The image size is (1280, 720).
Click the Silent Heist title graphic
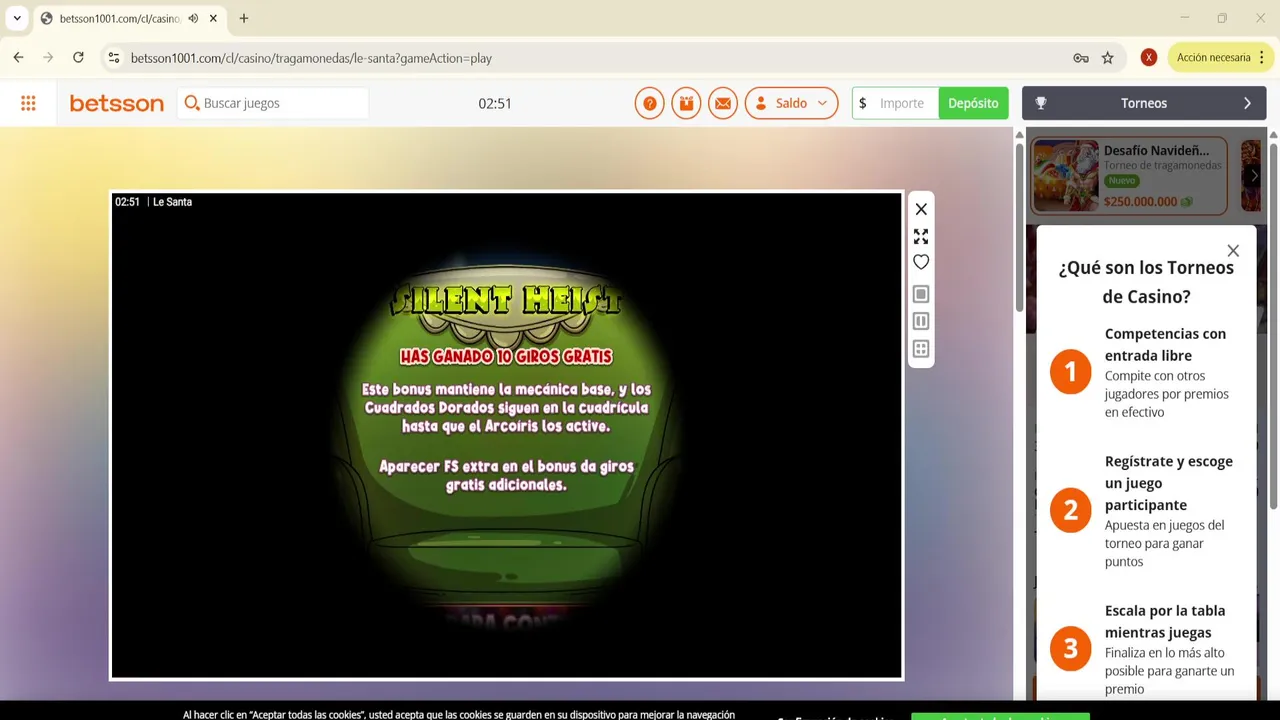click(506, 300)
